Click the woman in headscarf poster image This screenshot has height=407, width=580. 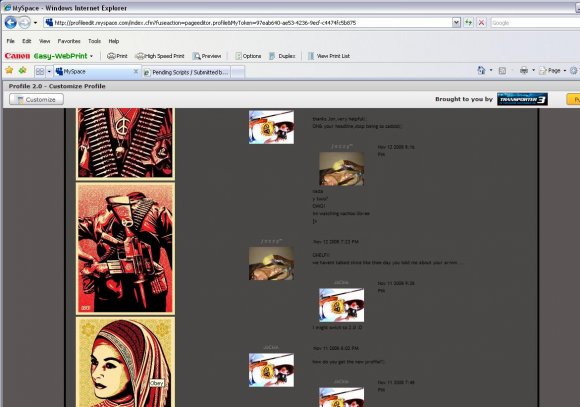[x=125, y=362]
